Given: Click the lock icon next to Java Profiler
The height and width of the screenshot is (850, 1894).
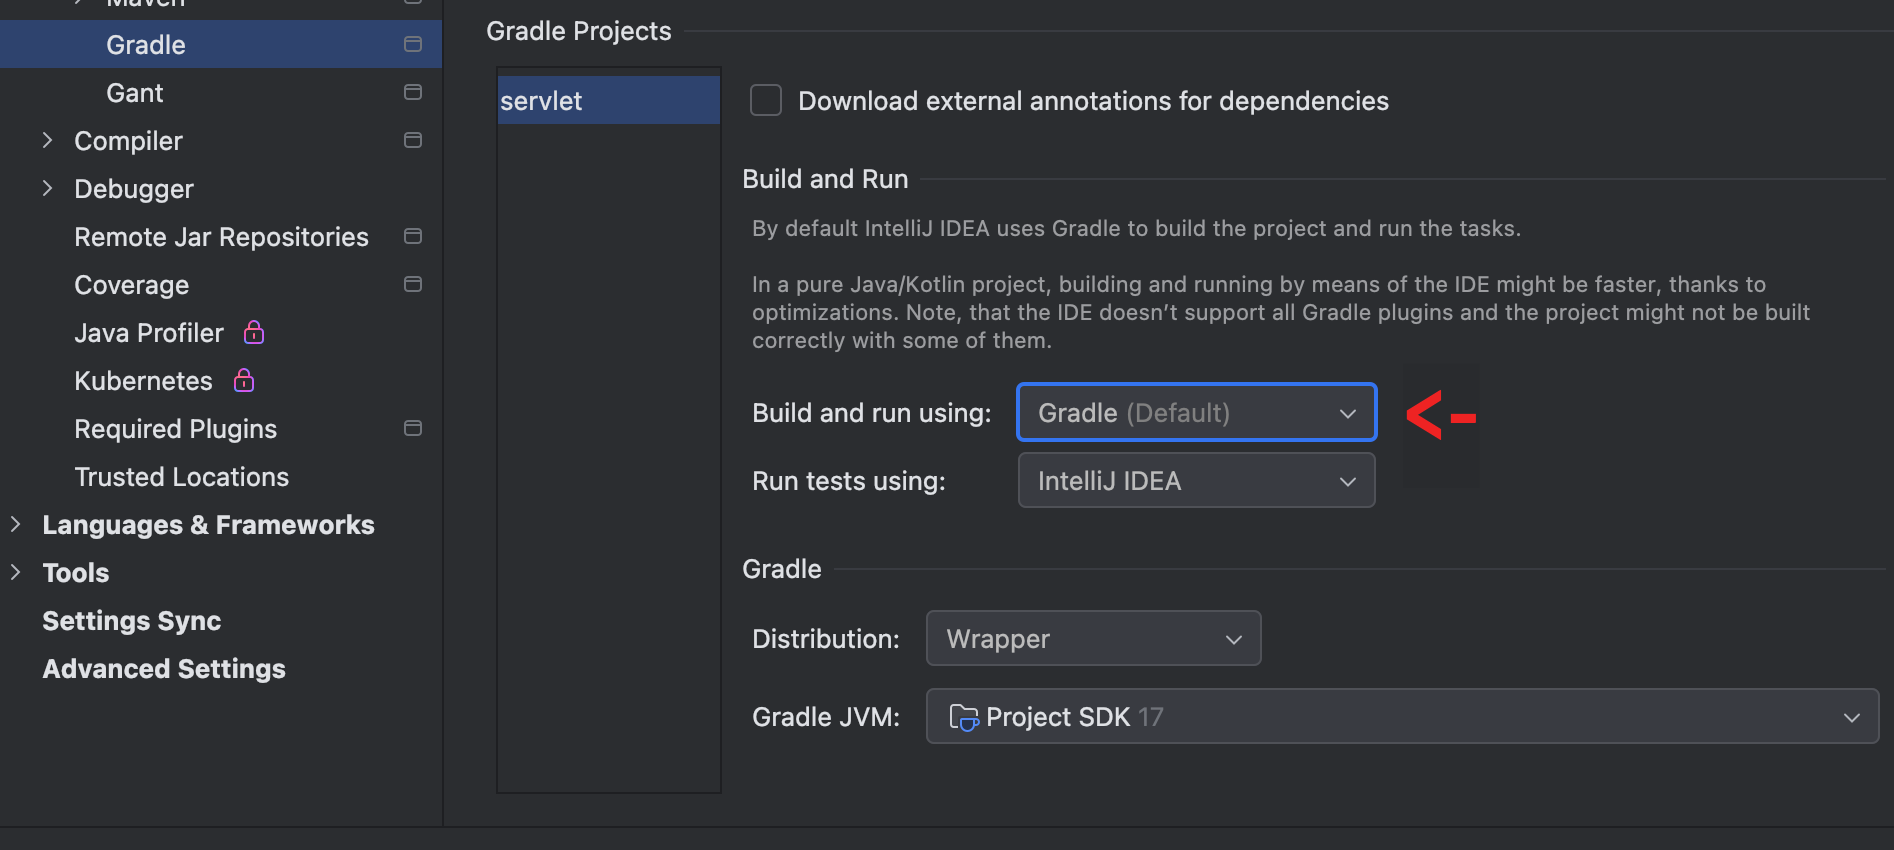Looking at the screenshot, I should coord(254,332).
